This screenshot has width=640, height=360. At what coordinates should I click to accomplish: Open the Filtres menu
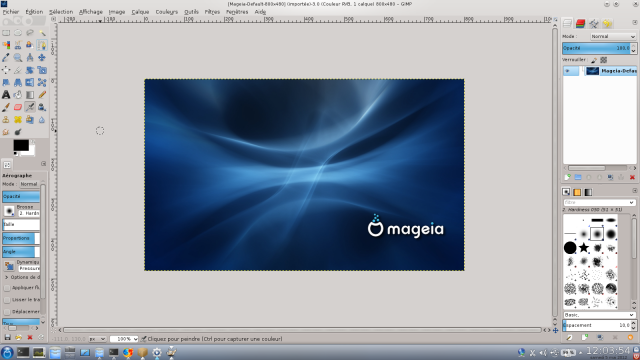coord(212,12)
